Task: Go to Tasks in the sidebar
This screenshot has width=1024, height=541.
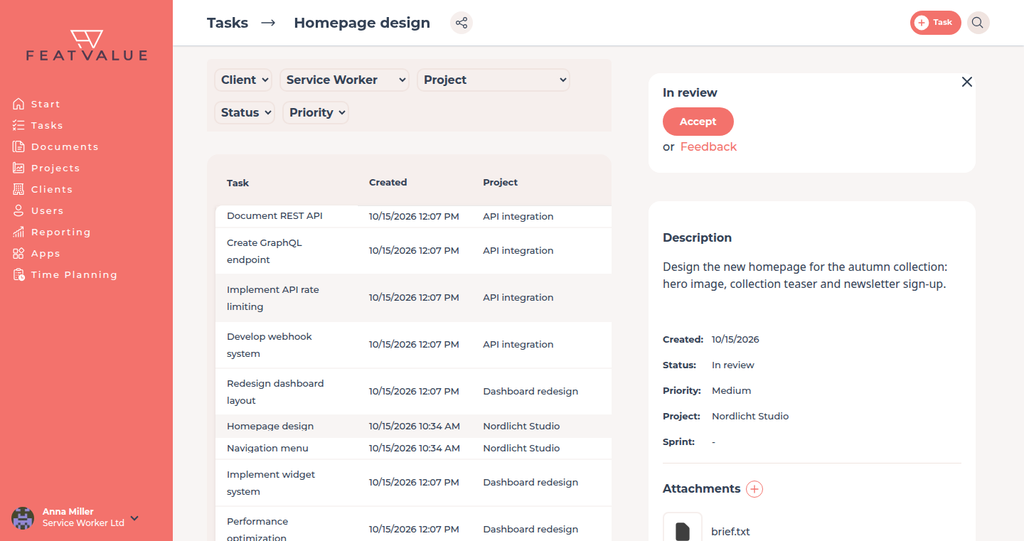Action: click(x=47, y=125)
